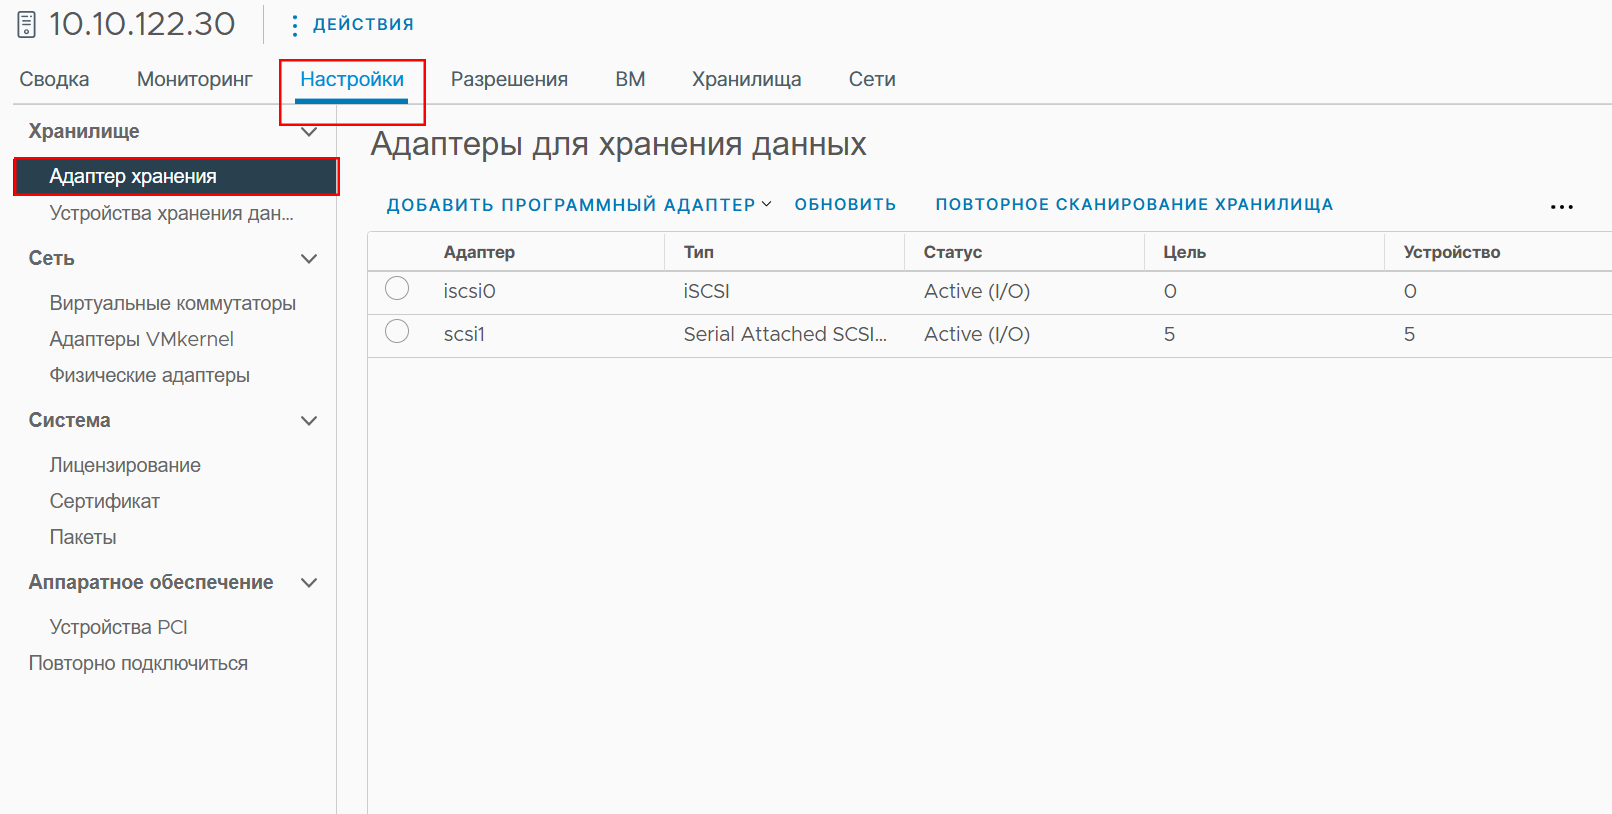
Task: Select the scsi1 adapter radio button
Action: pyautogui.click(x=397, y=332)
